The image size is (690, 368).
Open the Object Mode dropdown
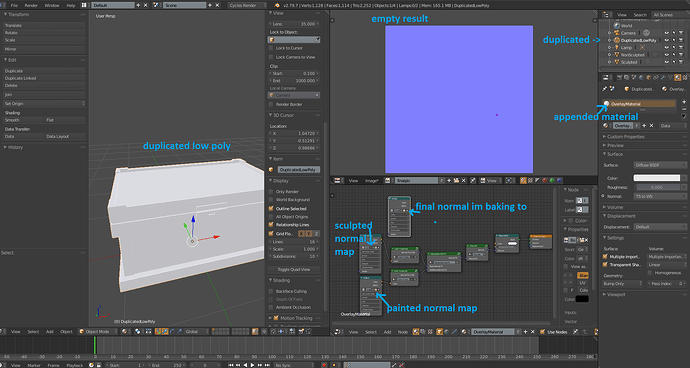tap(98, 331)
